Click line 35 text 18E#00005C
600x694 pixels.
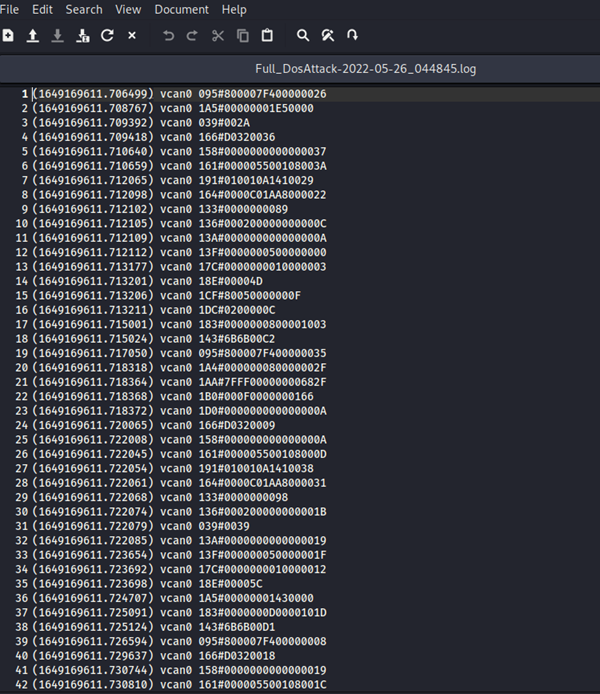[x=230, y=584]
